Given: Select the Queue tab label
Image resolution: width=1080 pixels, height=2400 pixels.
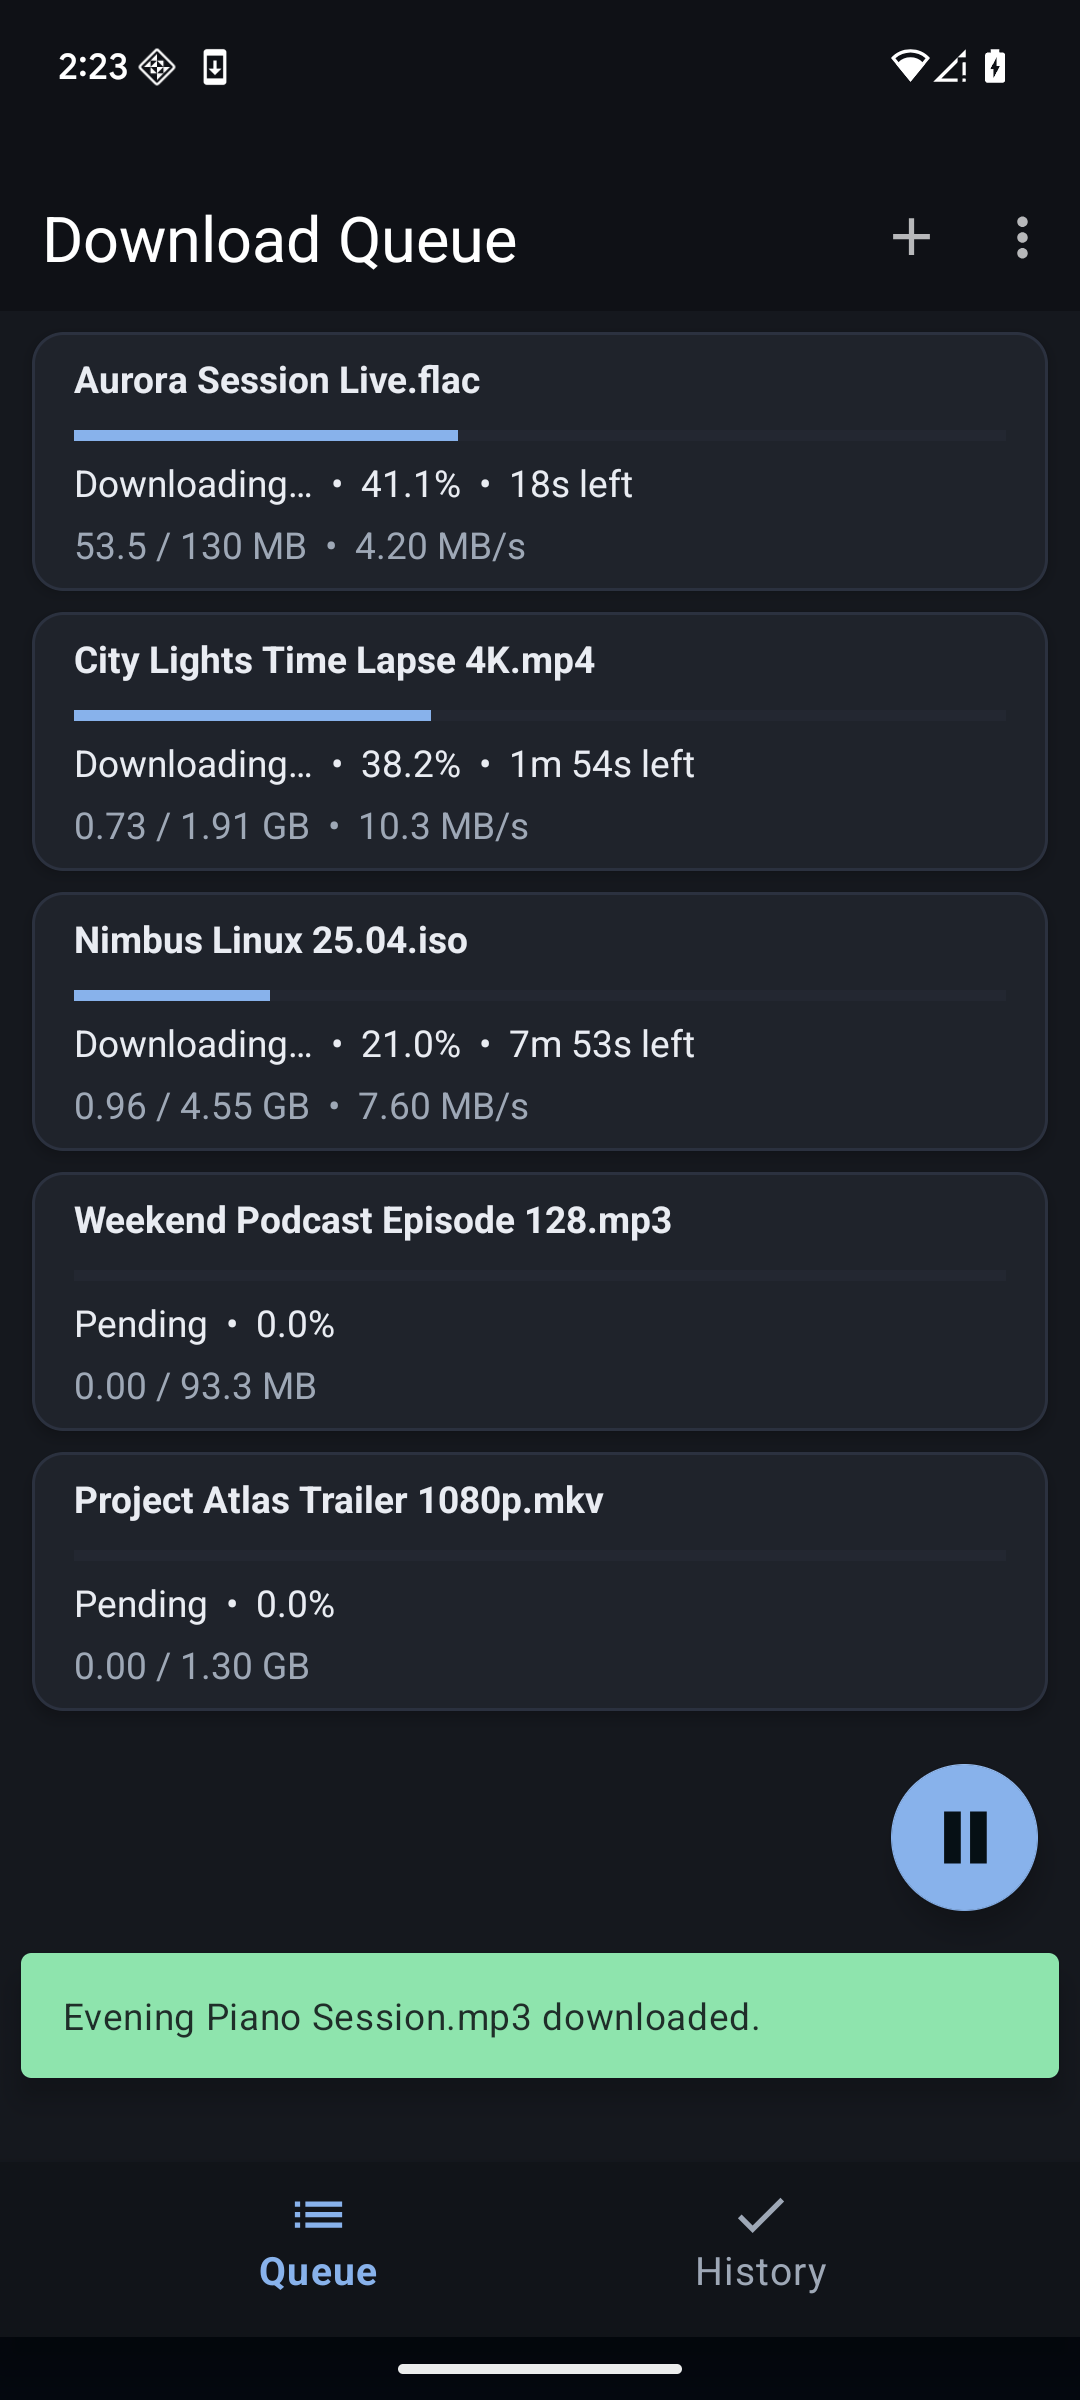Looking at the screenshot, I should click(318, 2272).
